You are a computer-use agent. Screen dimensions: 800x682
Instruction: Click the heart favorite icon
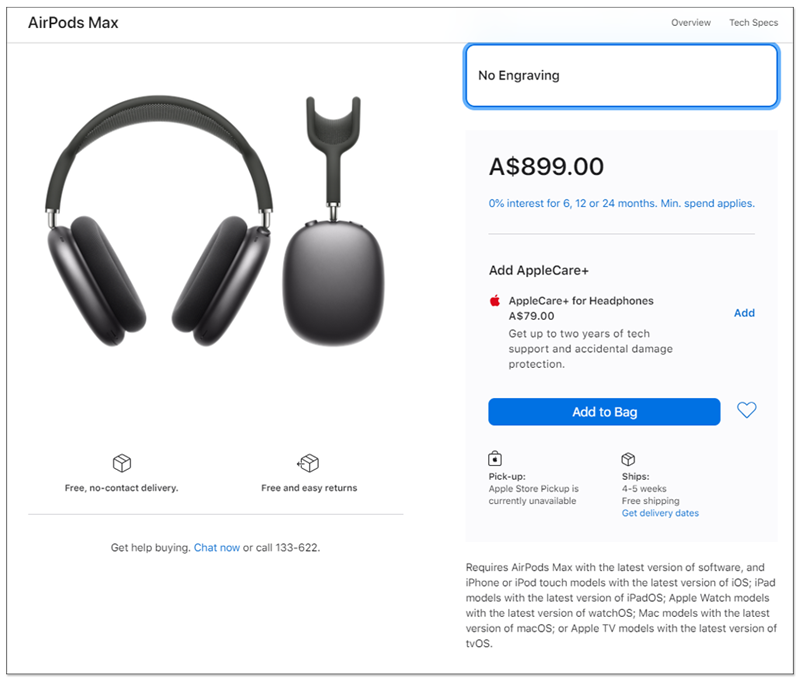coord(746,410)
